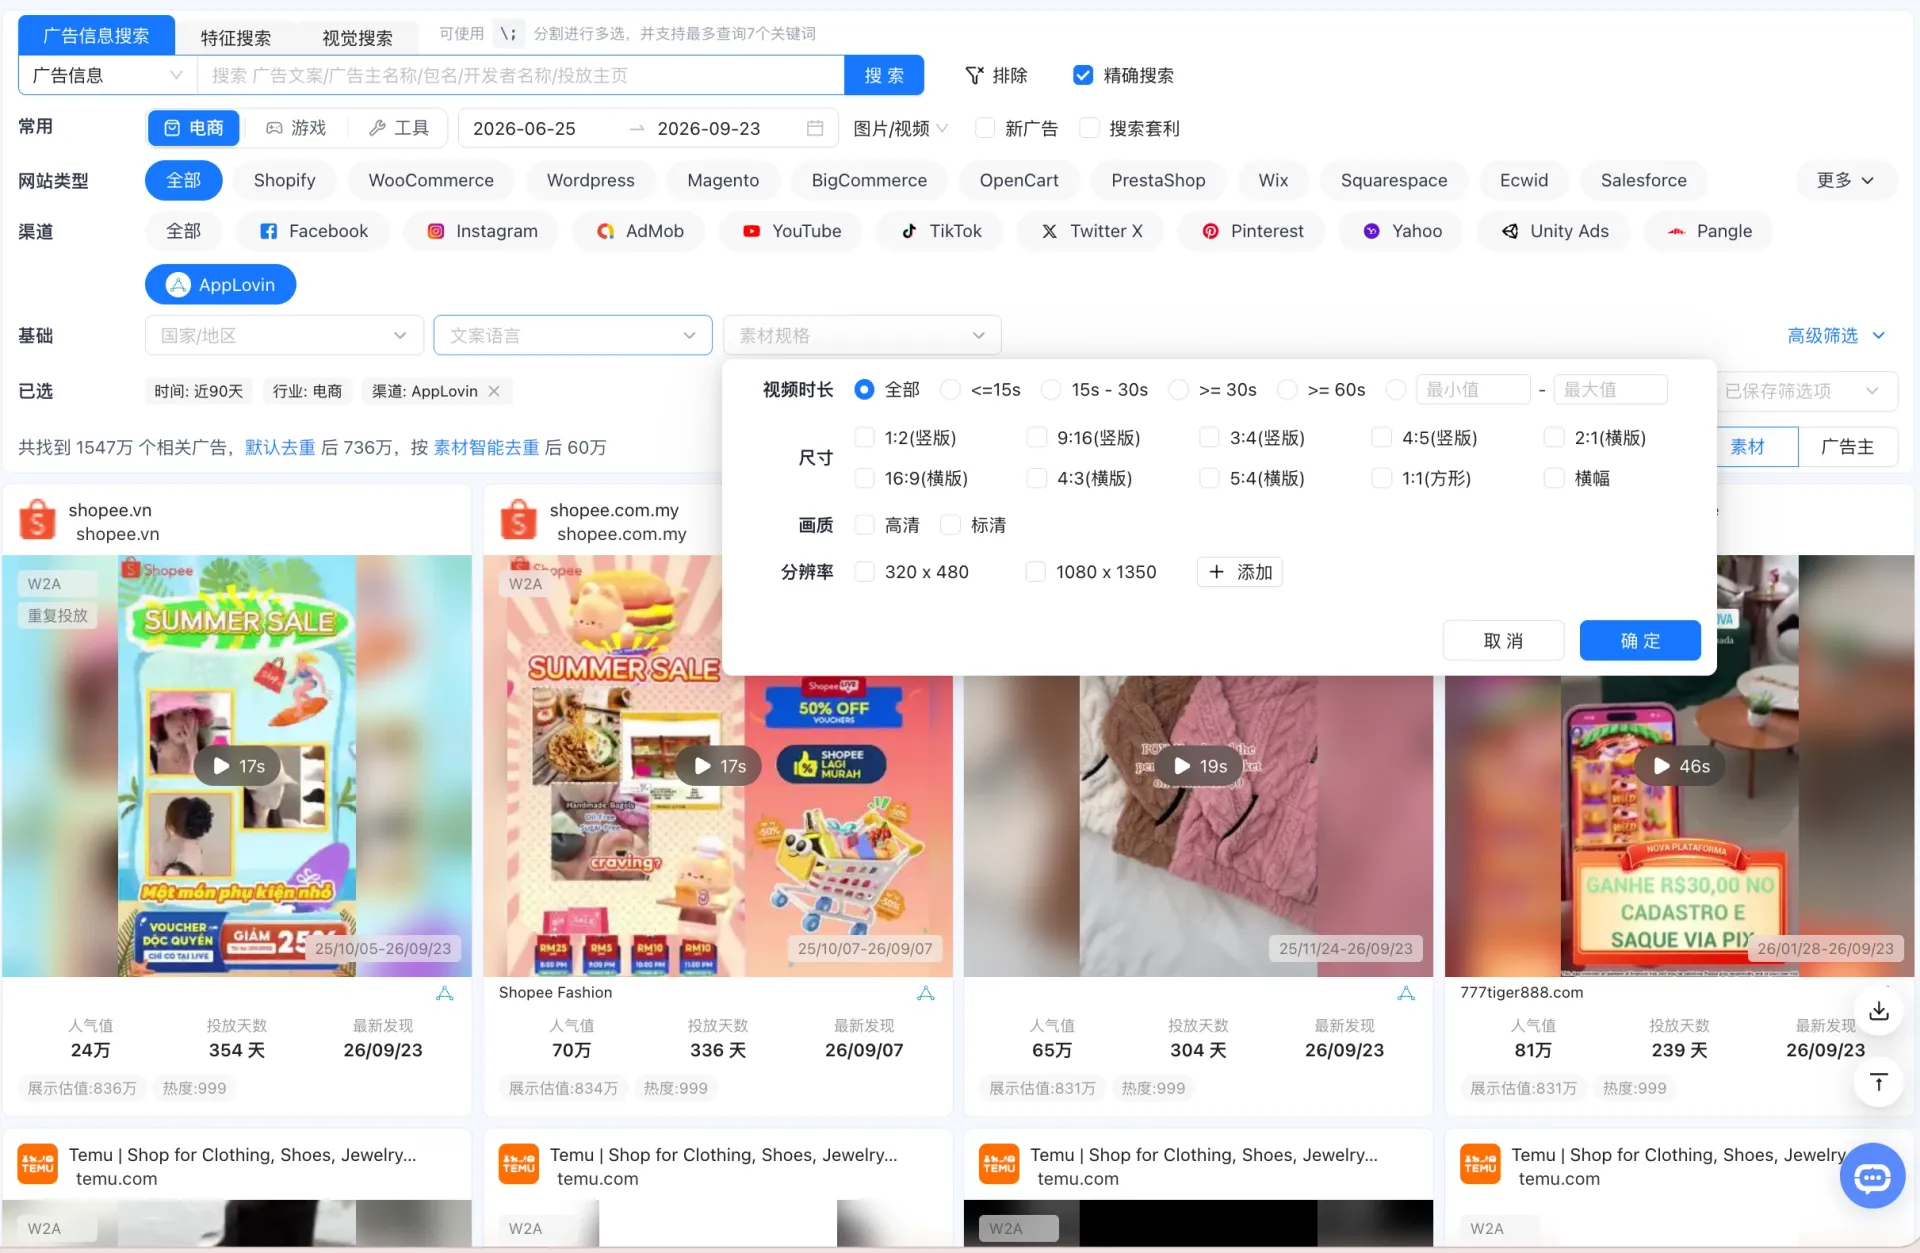
Task: Open the date range calendar icon
Action: pyautogui.click(x=815, y=128)
